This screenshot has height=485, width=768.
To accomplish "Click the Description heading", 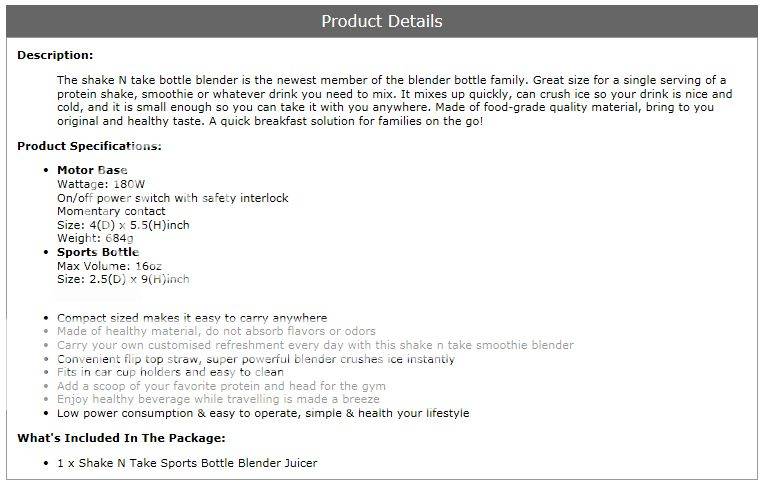I will [55, 55].
